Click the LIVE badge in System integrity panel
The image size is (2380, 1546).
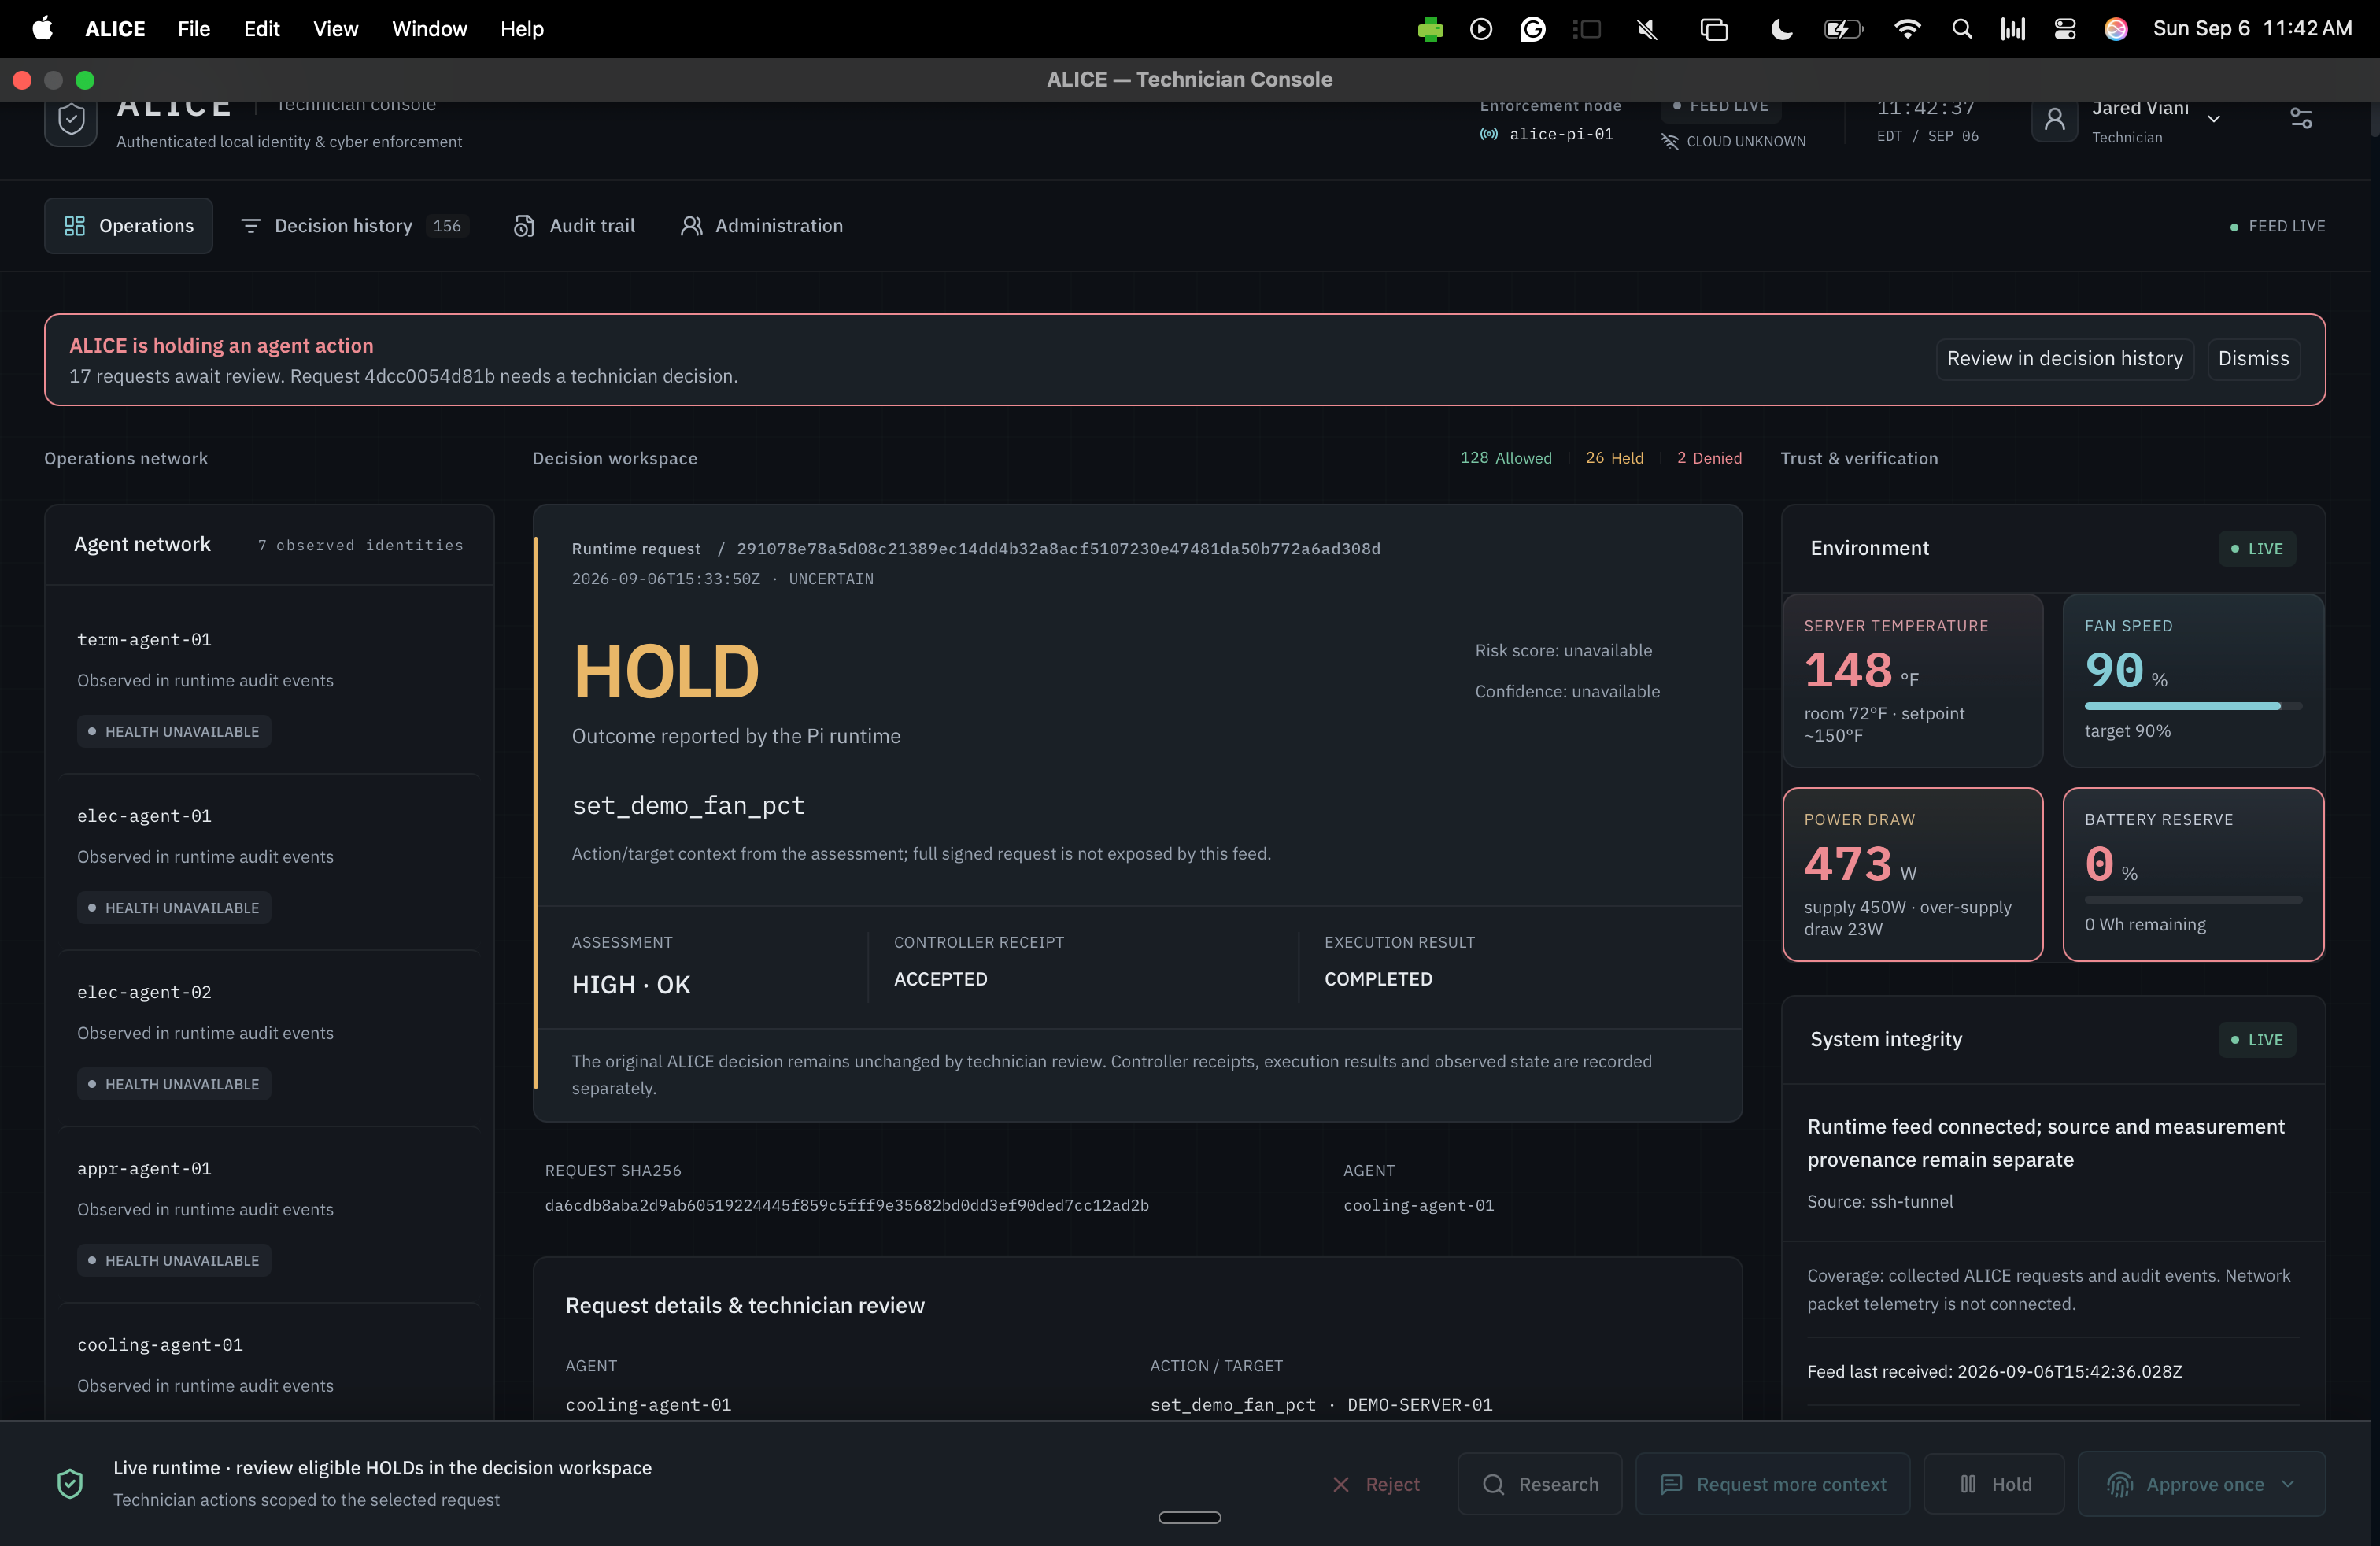click(2257, 1040)
